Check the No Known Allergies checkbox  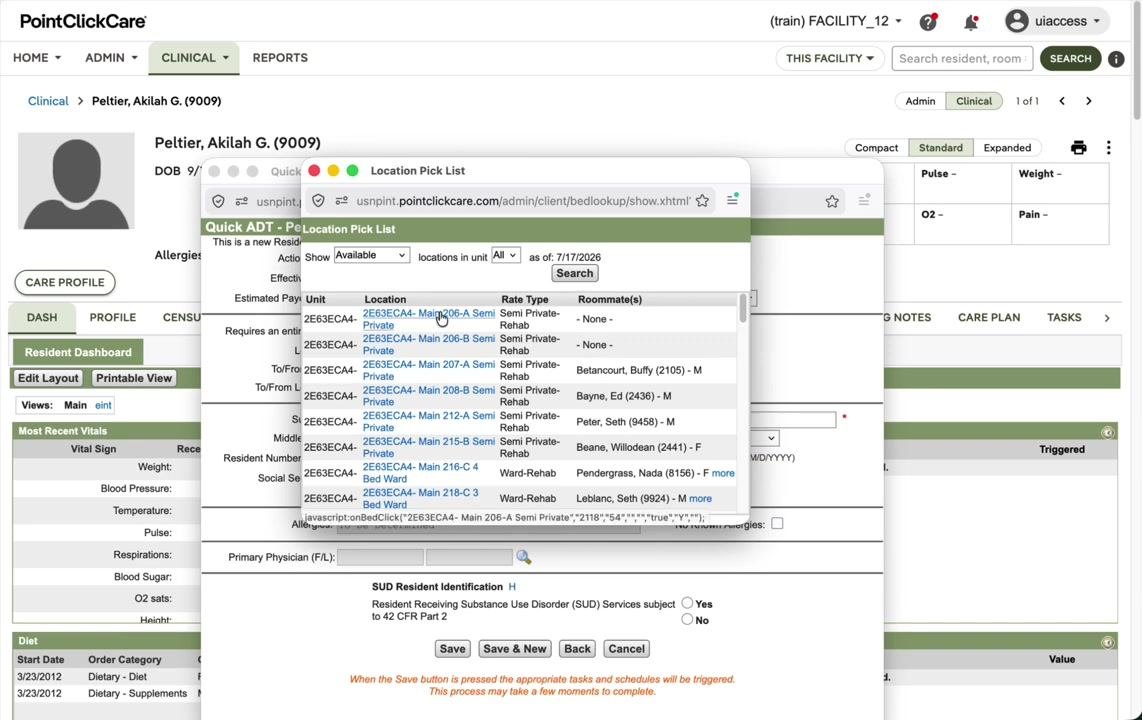[x=777, y=523]
